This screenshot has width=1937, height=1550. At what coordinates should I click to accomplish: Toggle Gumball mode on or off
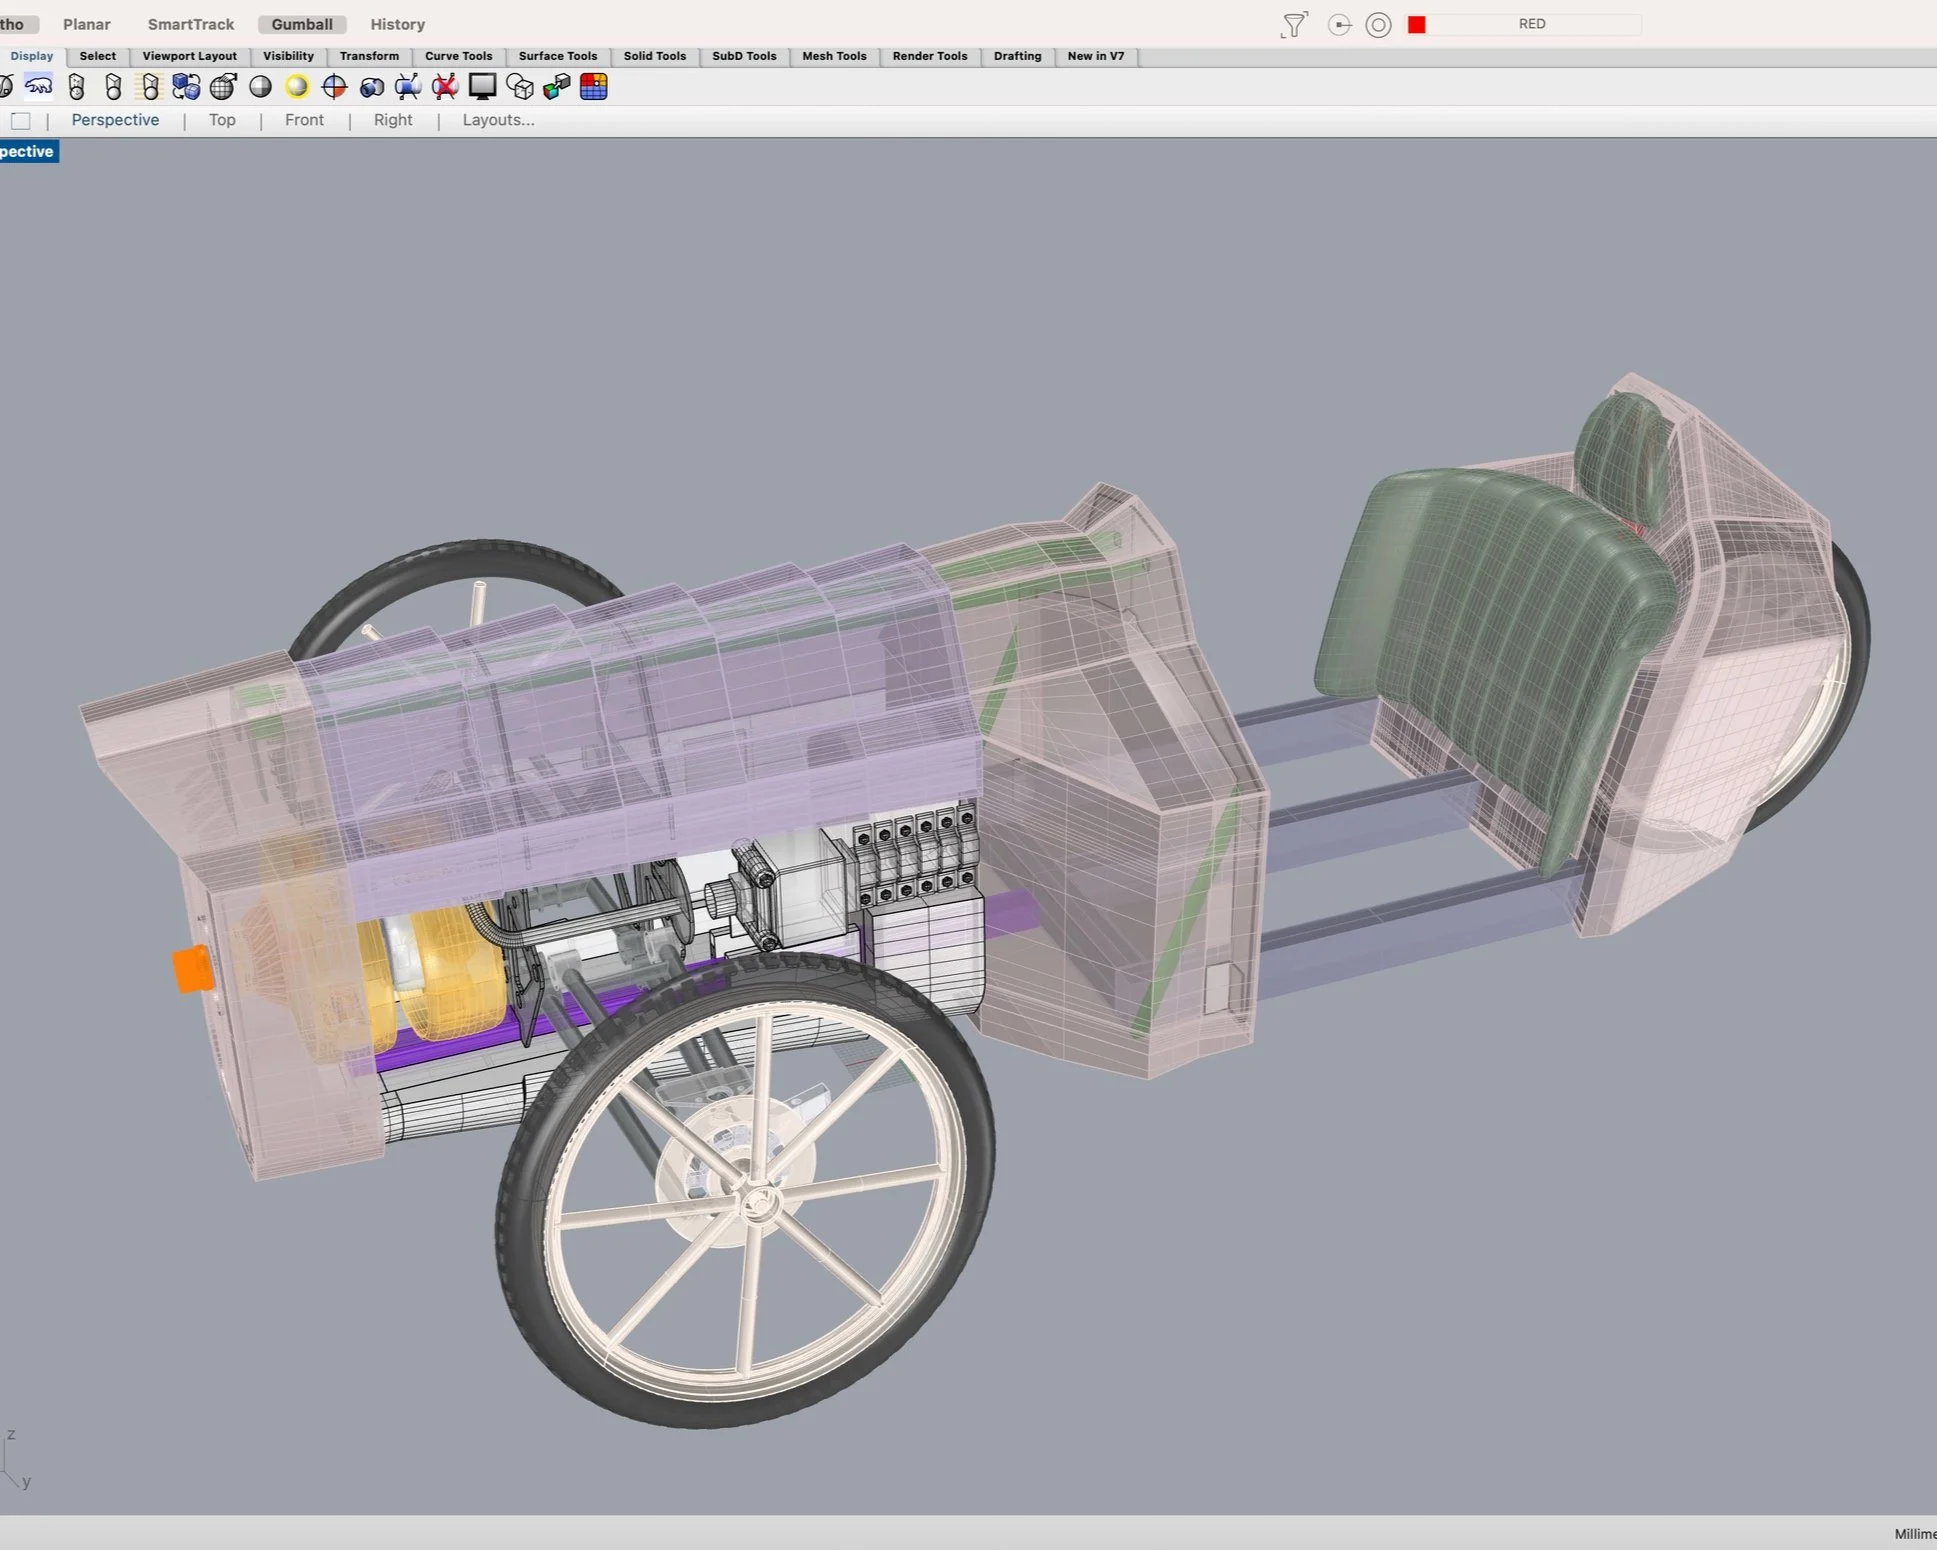coord(302,24)
